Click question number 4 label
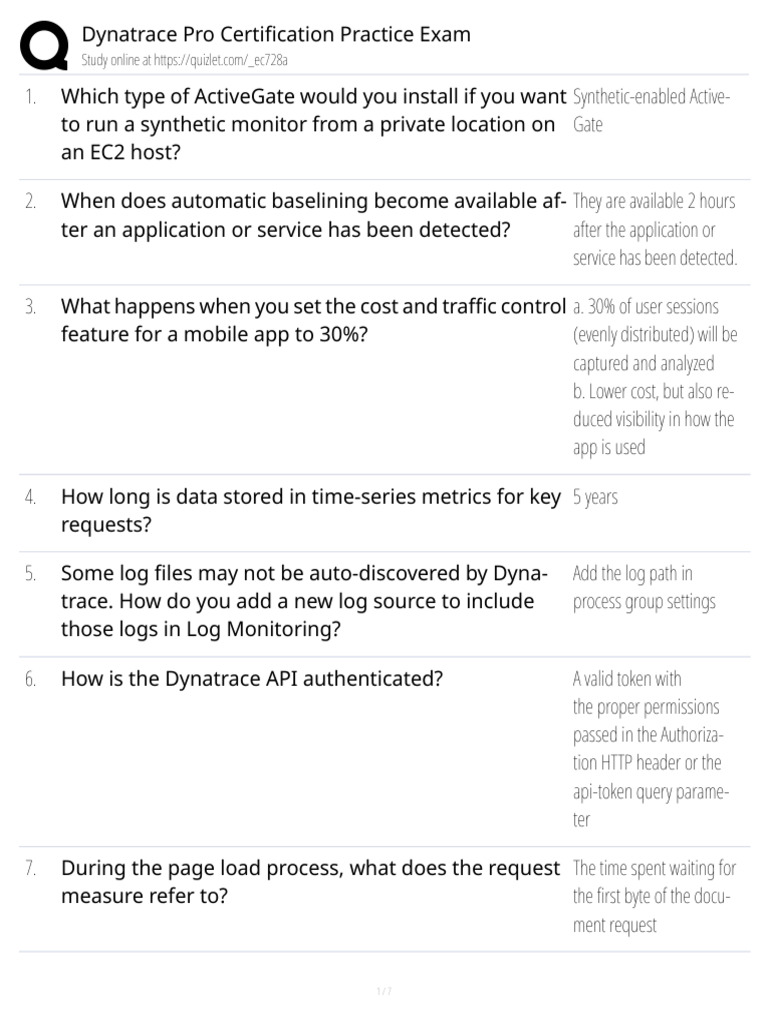The height and width of the screenshot is (1024, 768). (30, 497)
